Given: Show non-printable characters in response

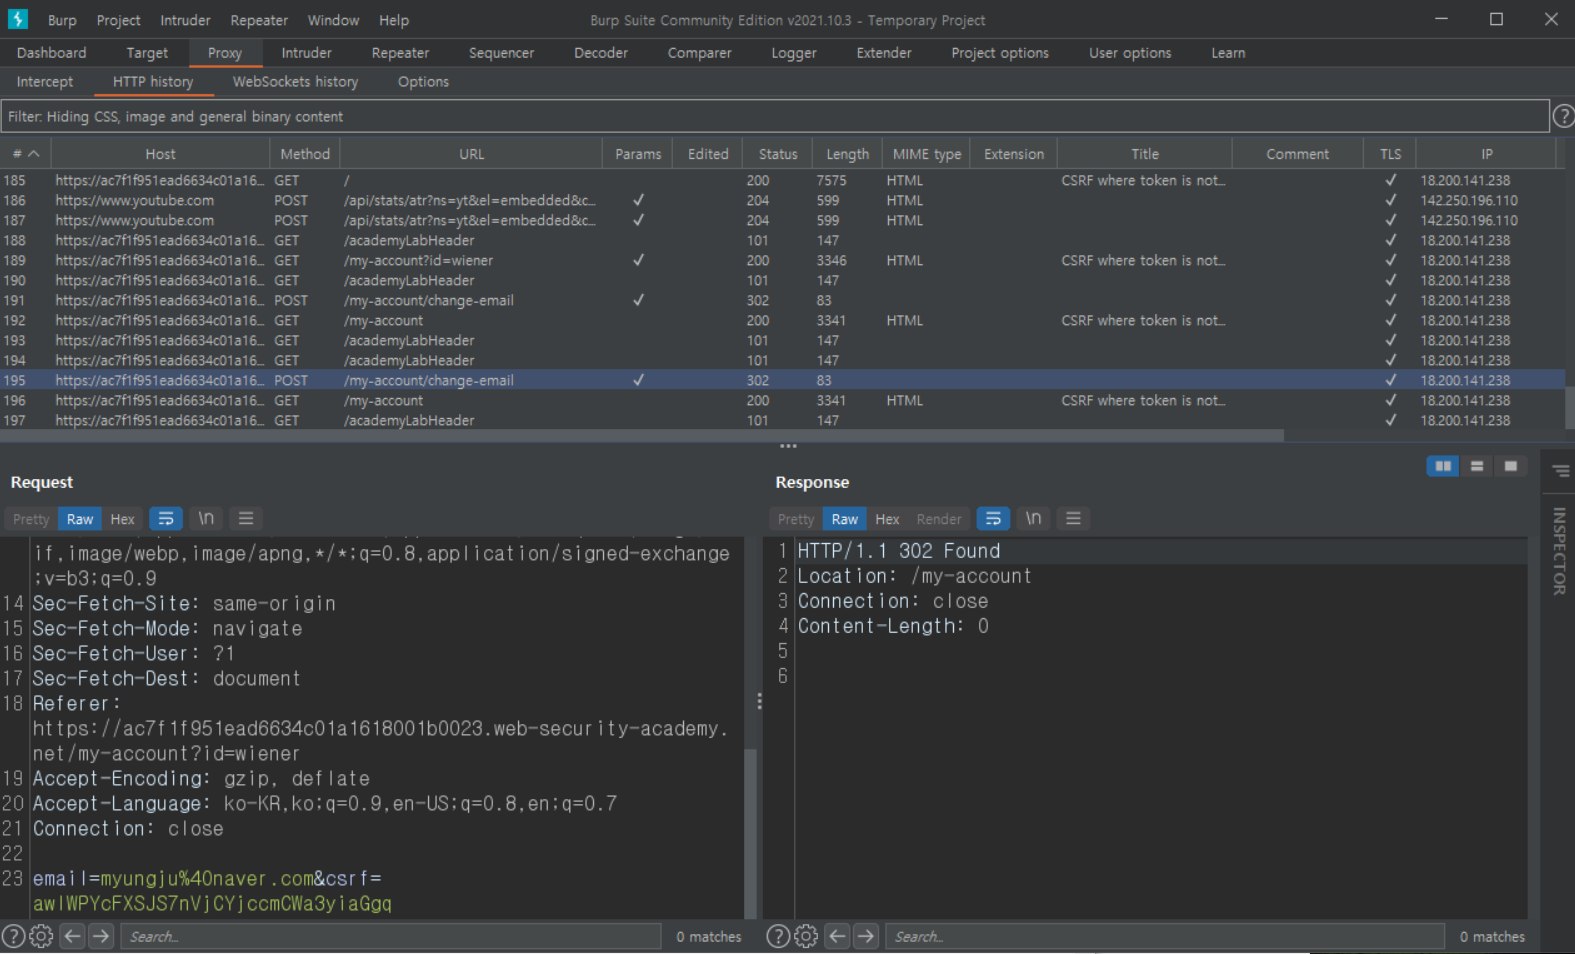Looking at the screenshot, I should (x=1033, y=519).
